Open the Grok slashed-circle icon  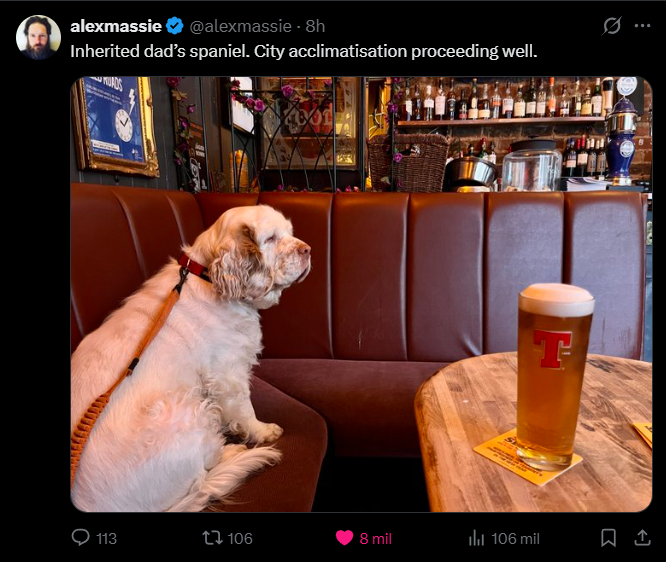tap(612, 26)
